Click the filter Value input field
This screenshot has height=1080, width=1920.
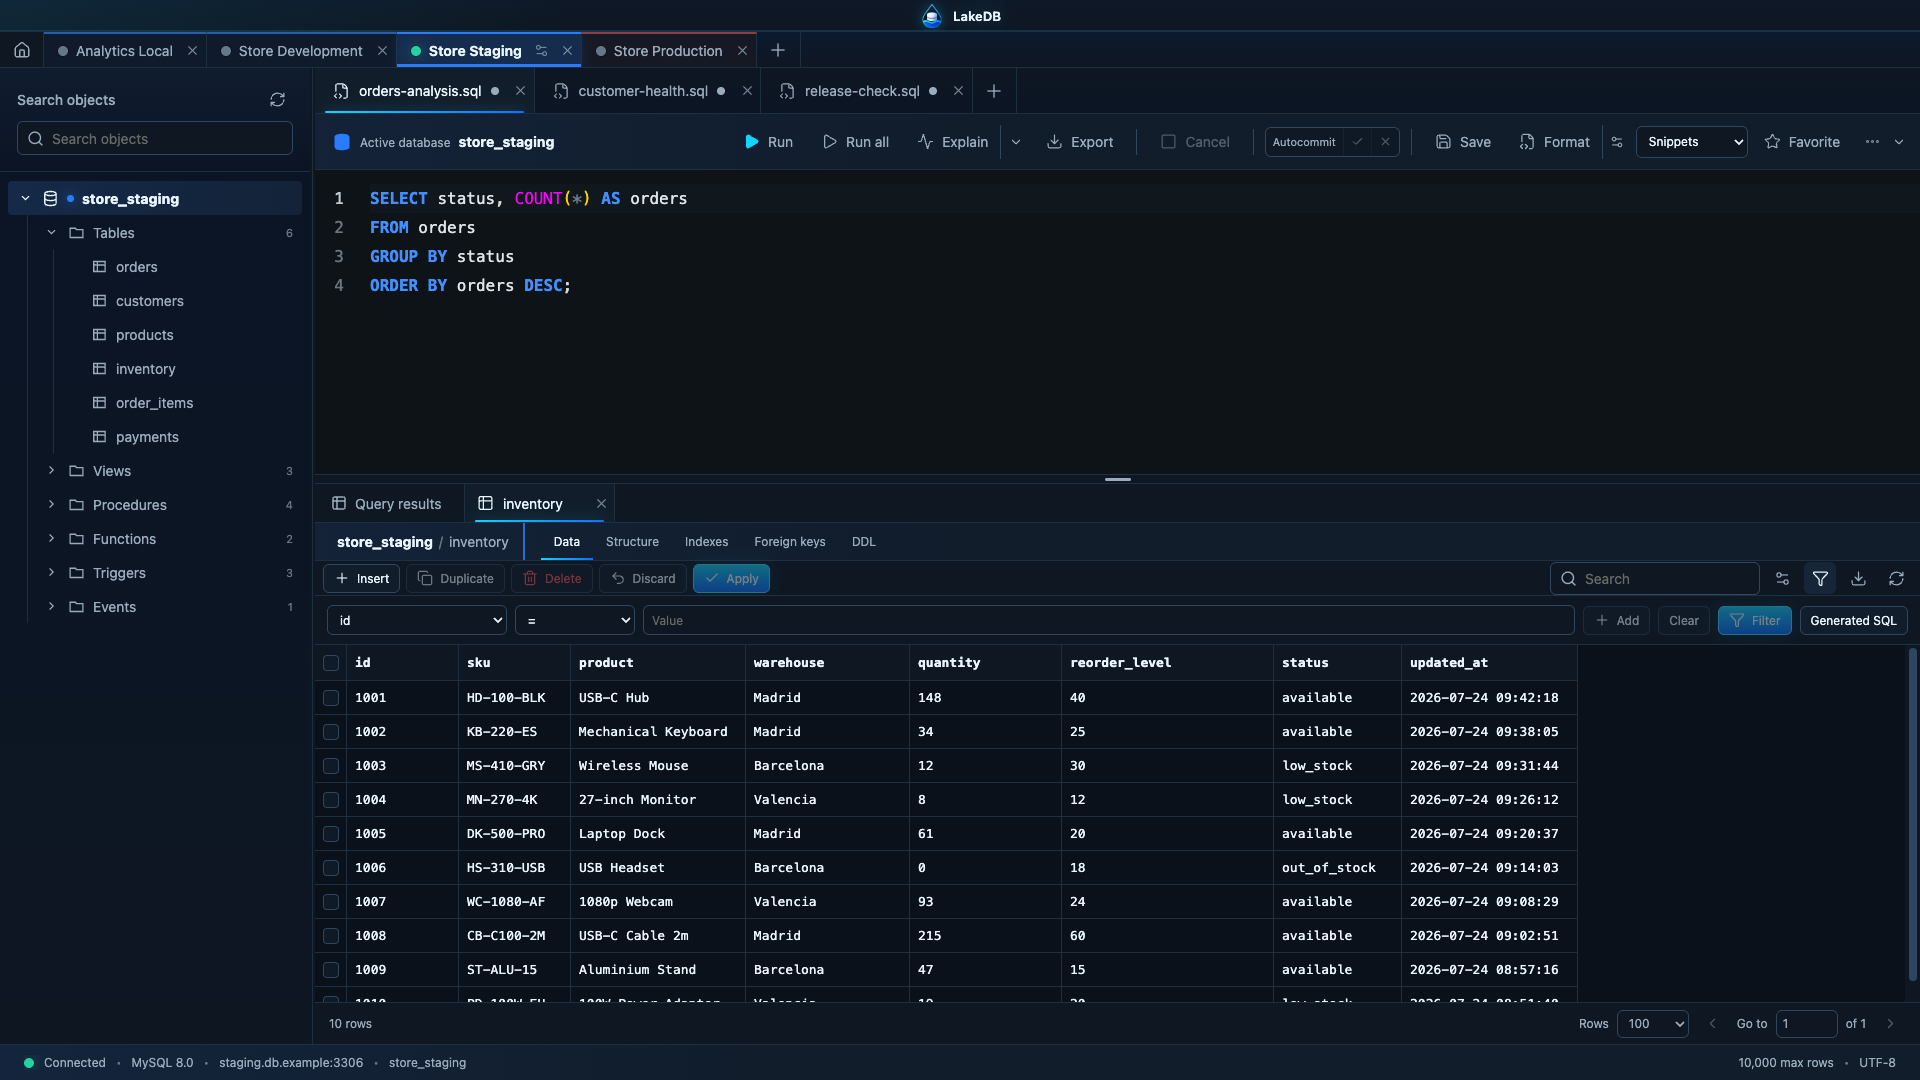[1108, 621]
